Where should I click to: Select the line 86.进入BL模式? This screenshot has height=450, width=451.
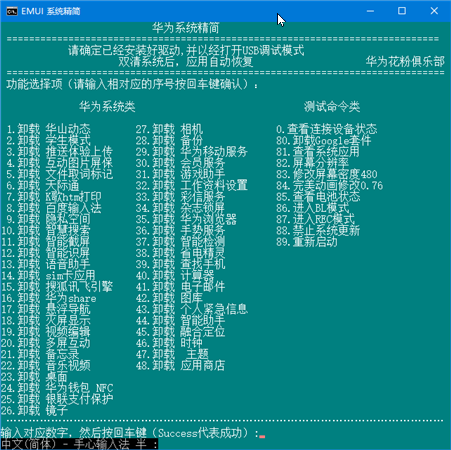coord(312,208)
